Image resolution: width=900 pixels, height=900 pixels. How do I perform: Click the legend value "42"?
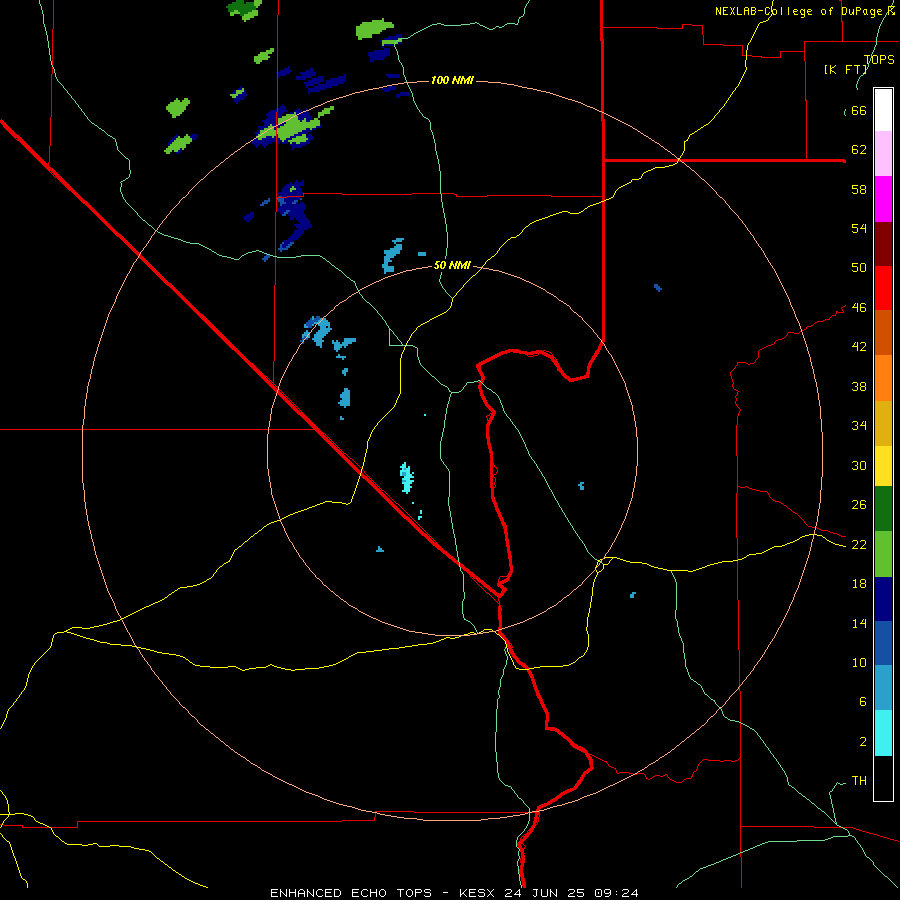[x=859, y=346]
